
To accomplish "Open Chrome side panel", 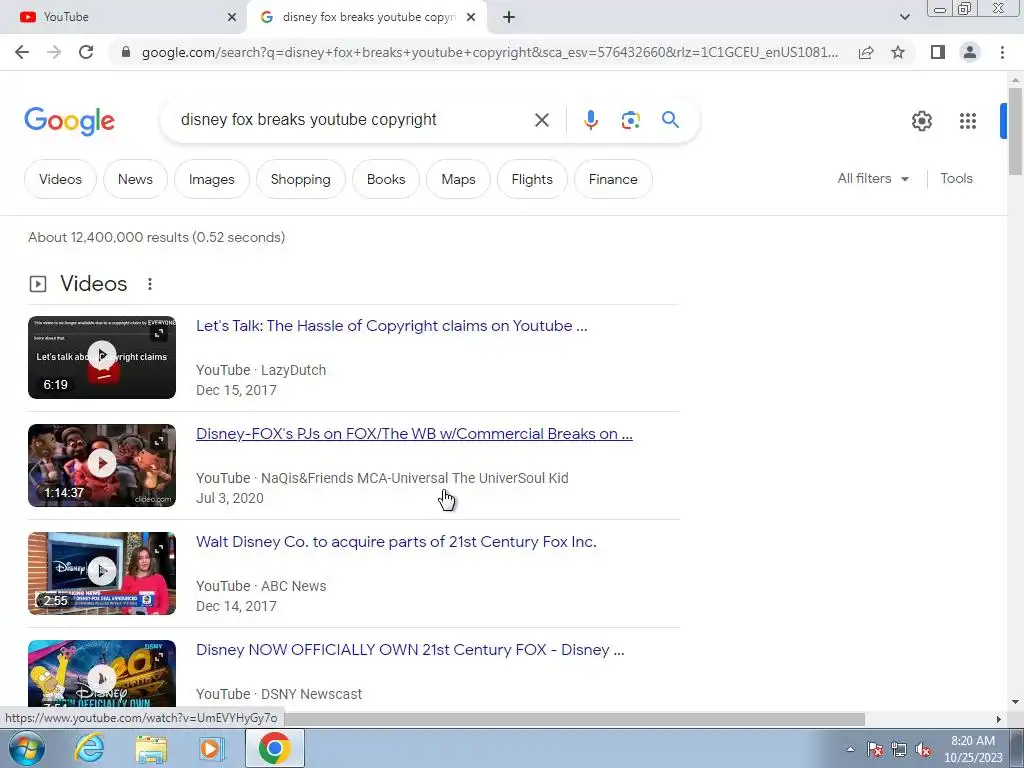I will (938, 52).
